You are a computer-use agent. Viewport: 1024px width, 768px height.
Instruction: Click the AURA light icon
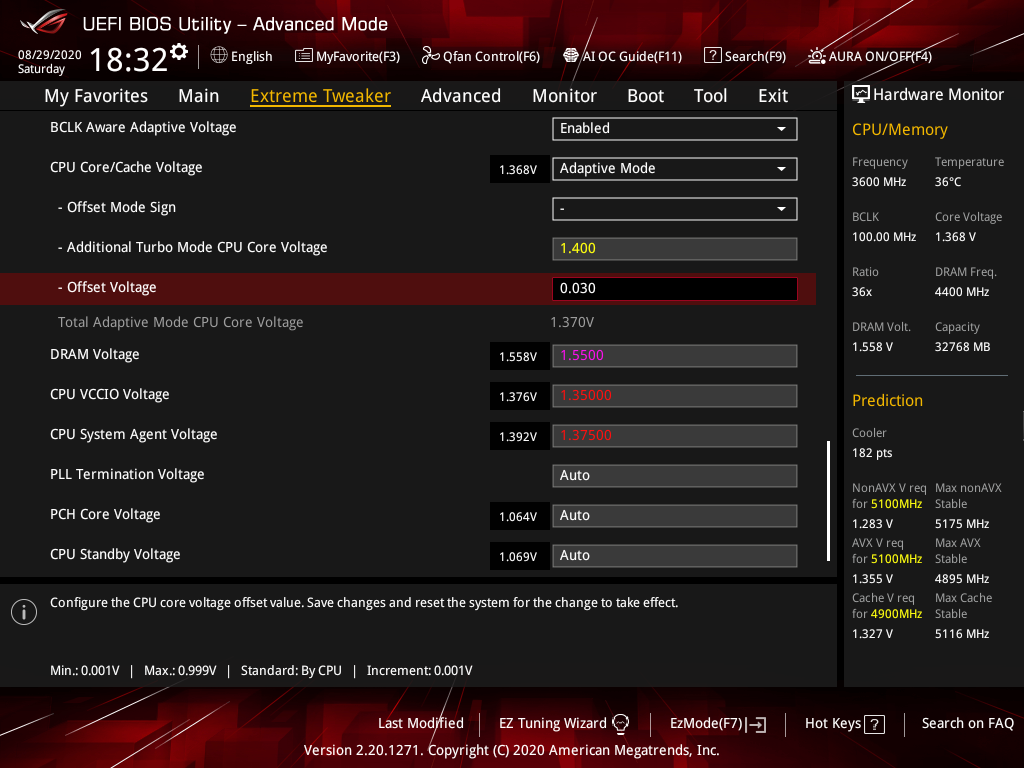click(816, 56)
